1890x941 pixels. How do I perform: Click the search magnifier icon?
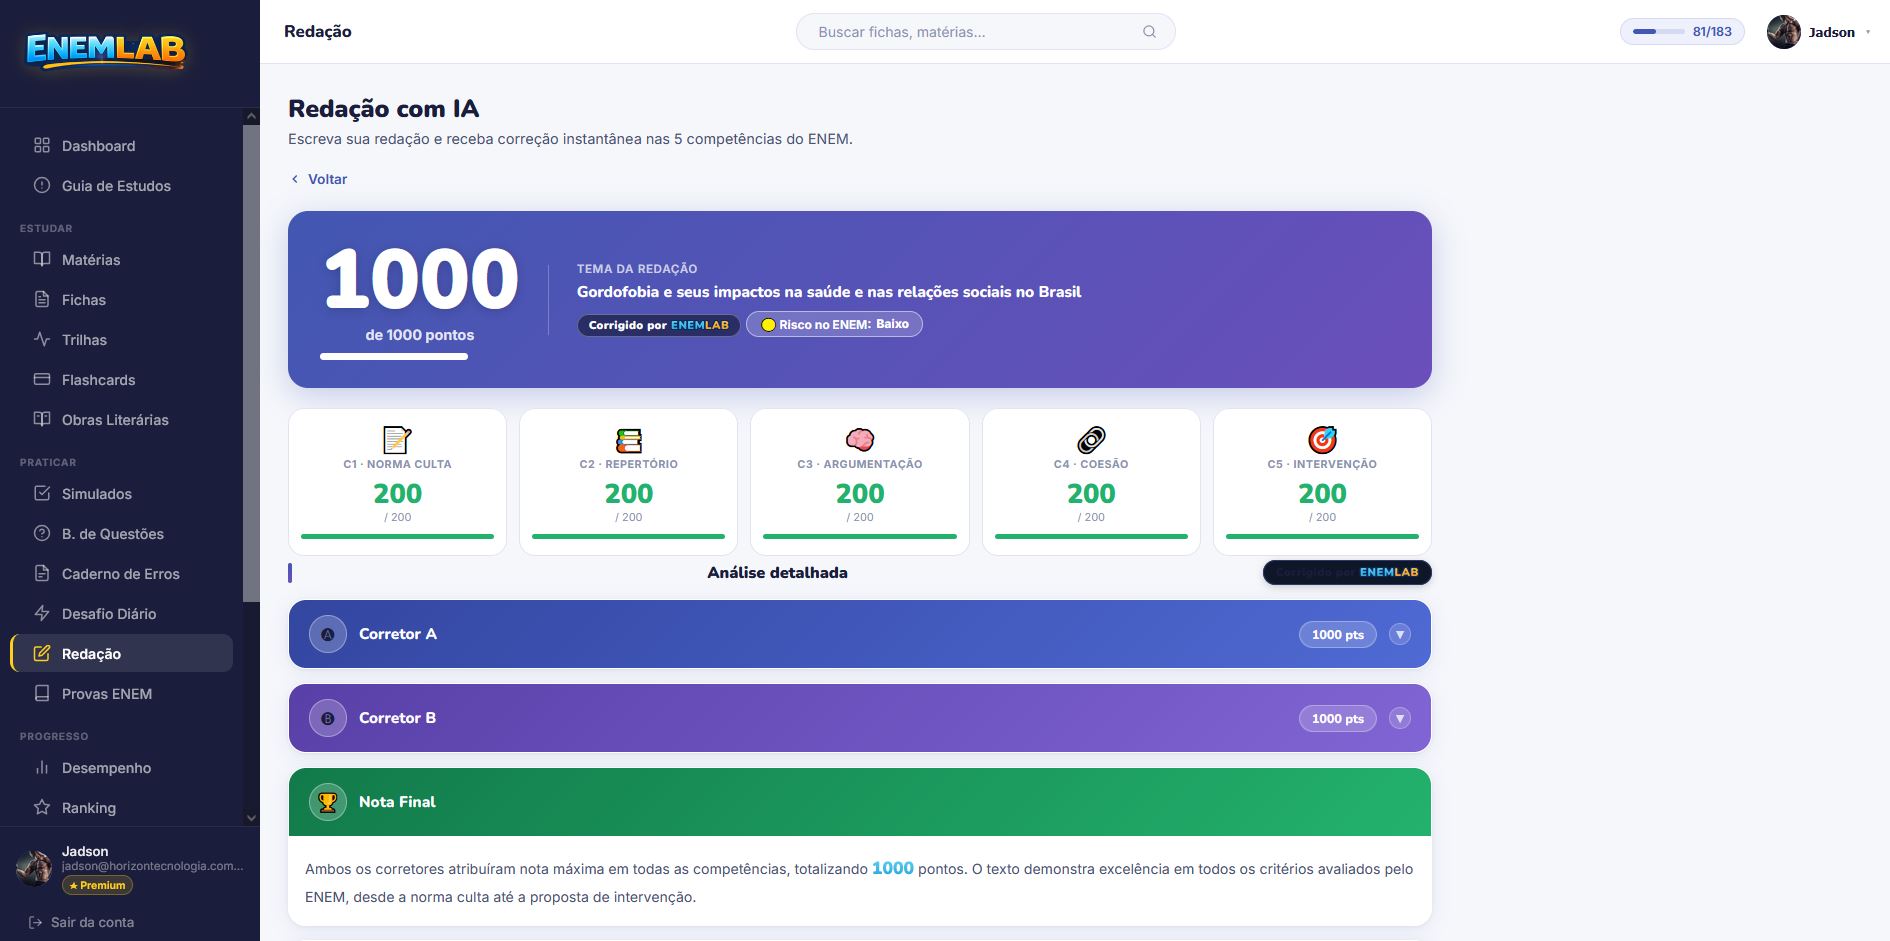[x=1149, y=32]
